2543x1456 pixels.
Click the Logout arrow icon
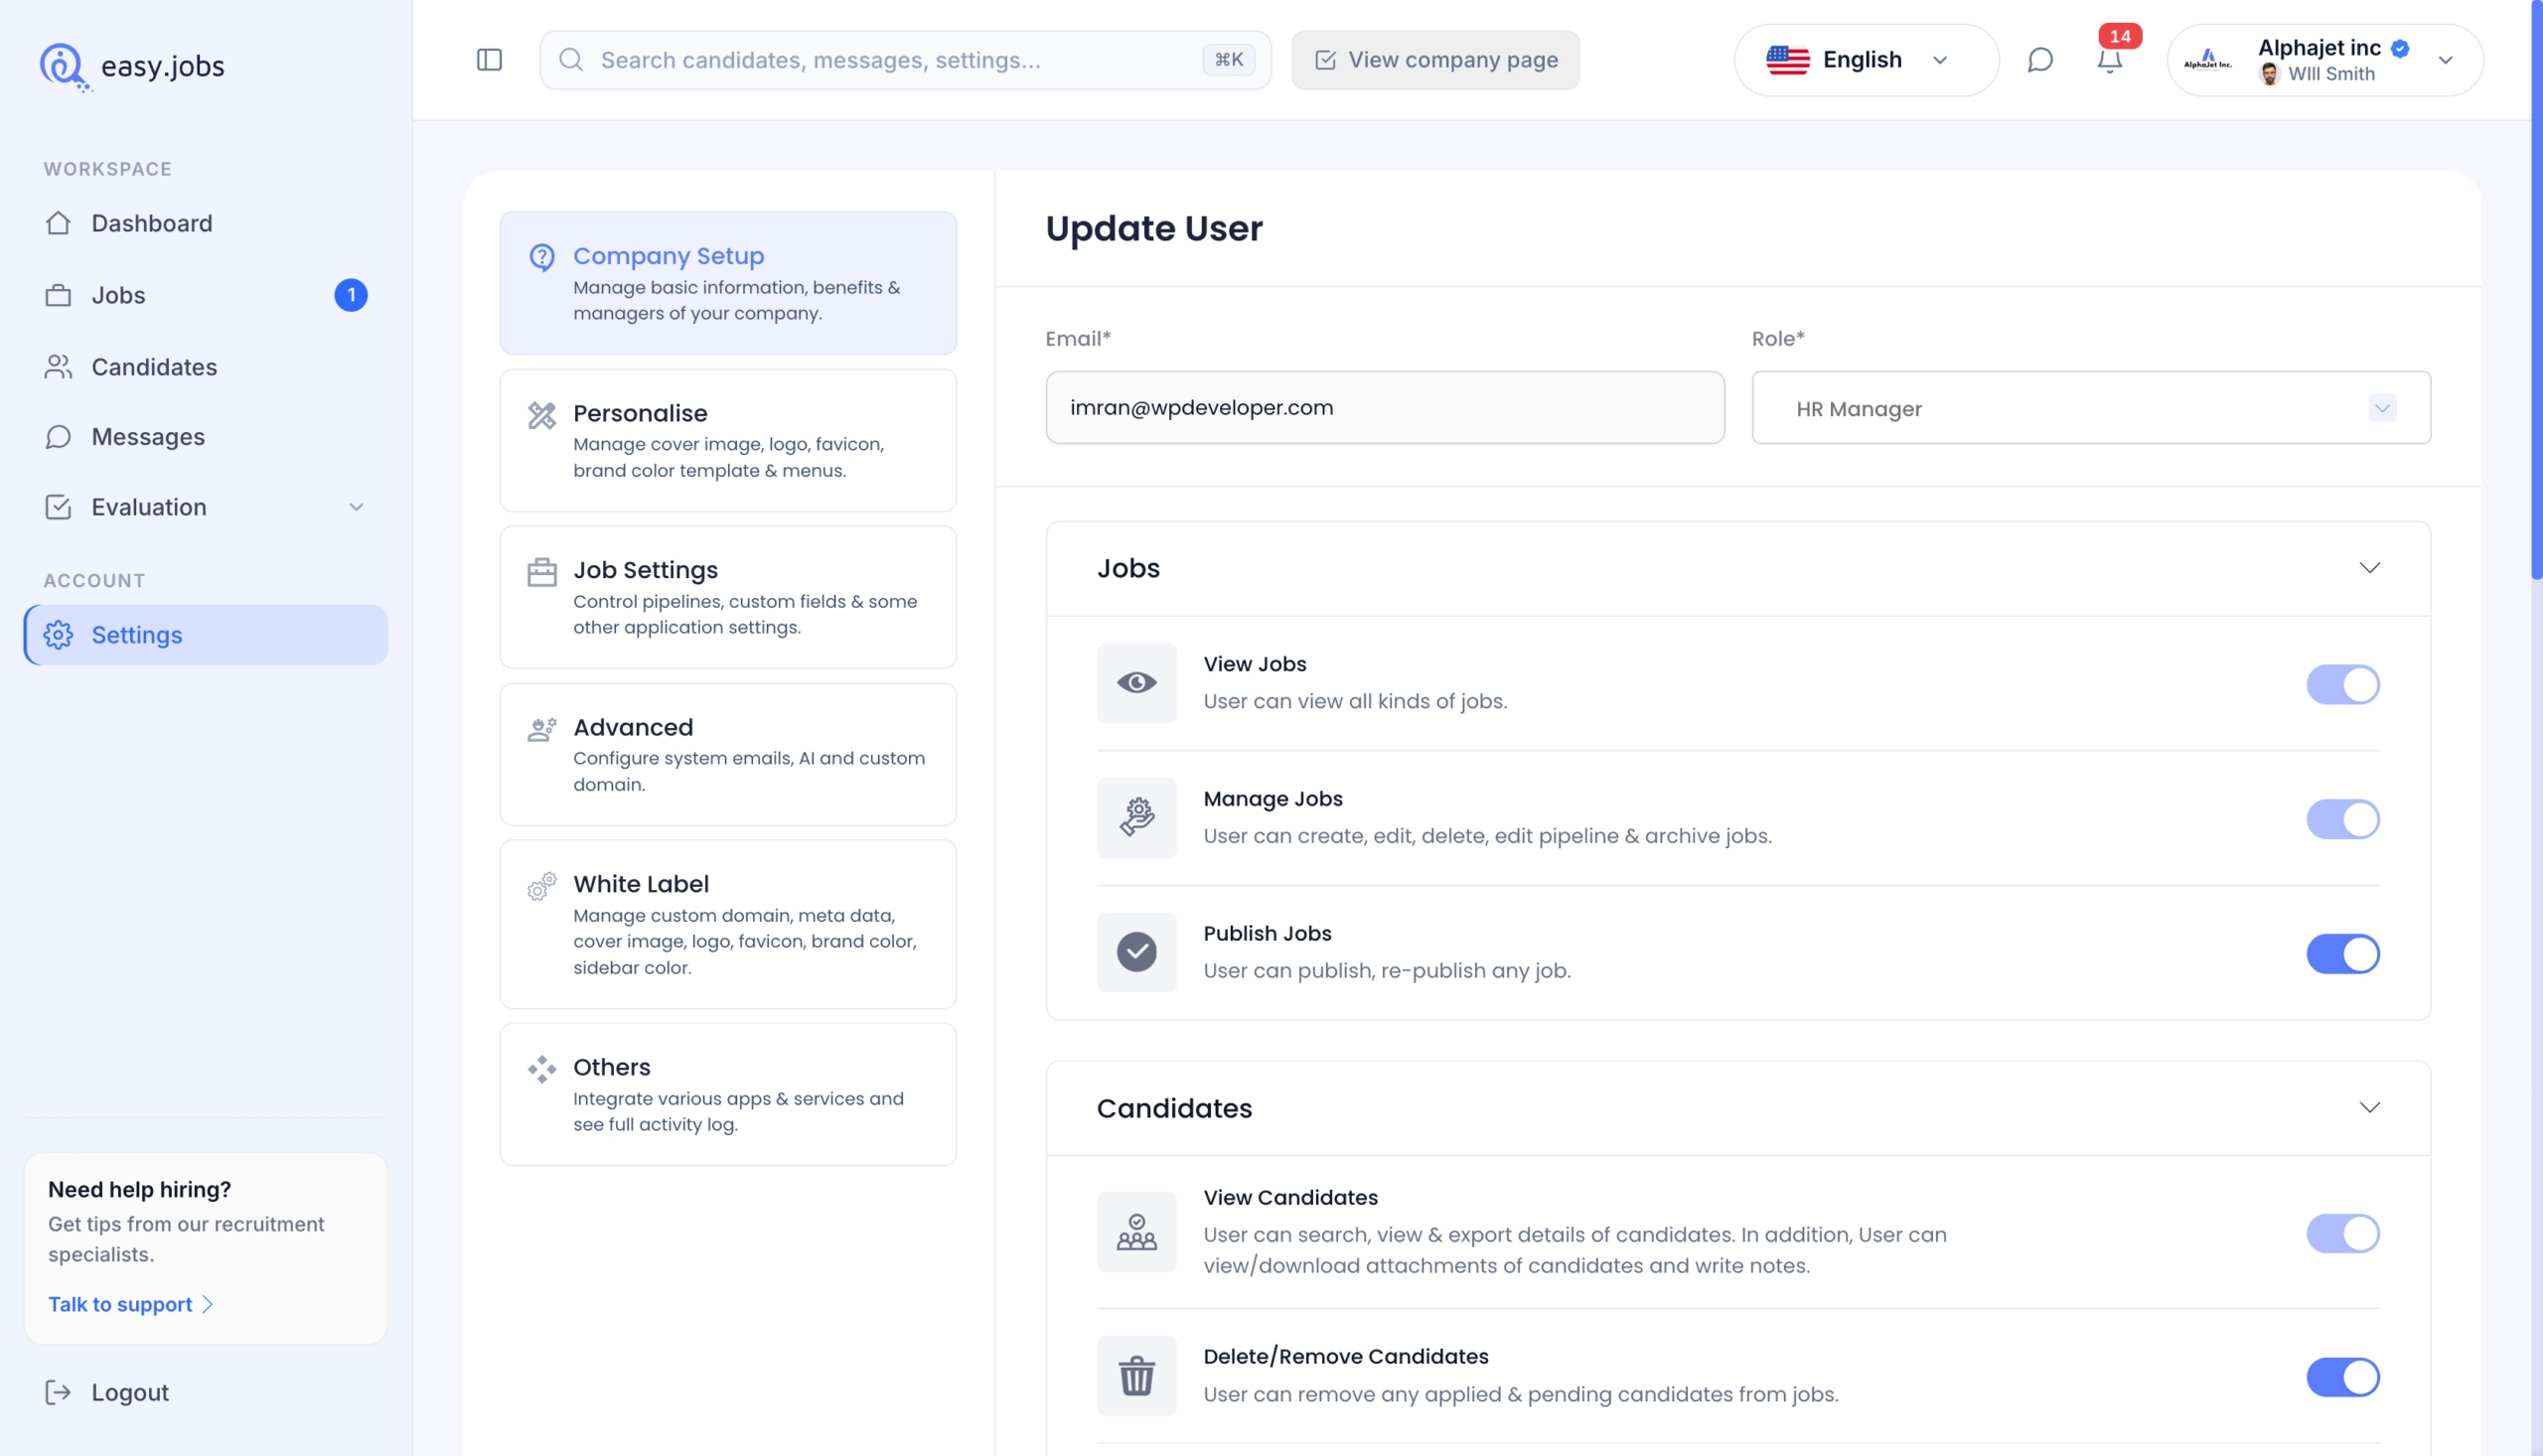[x=58, y=1392]
